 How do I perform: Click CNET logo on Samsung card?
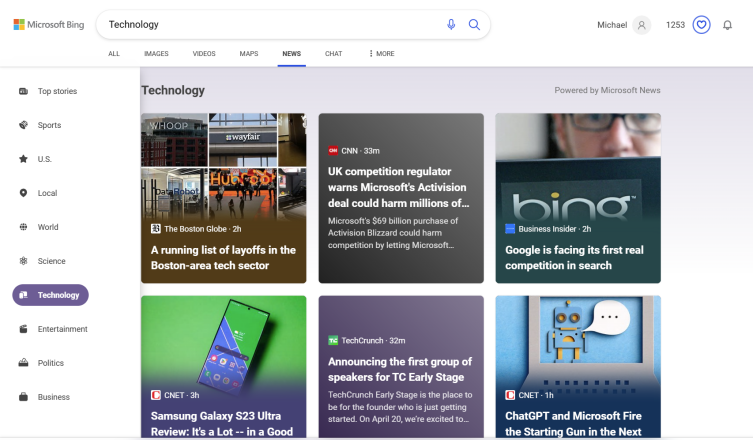point(156,395)
